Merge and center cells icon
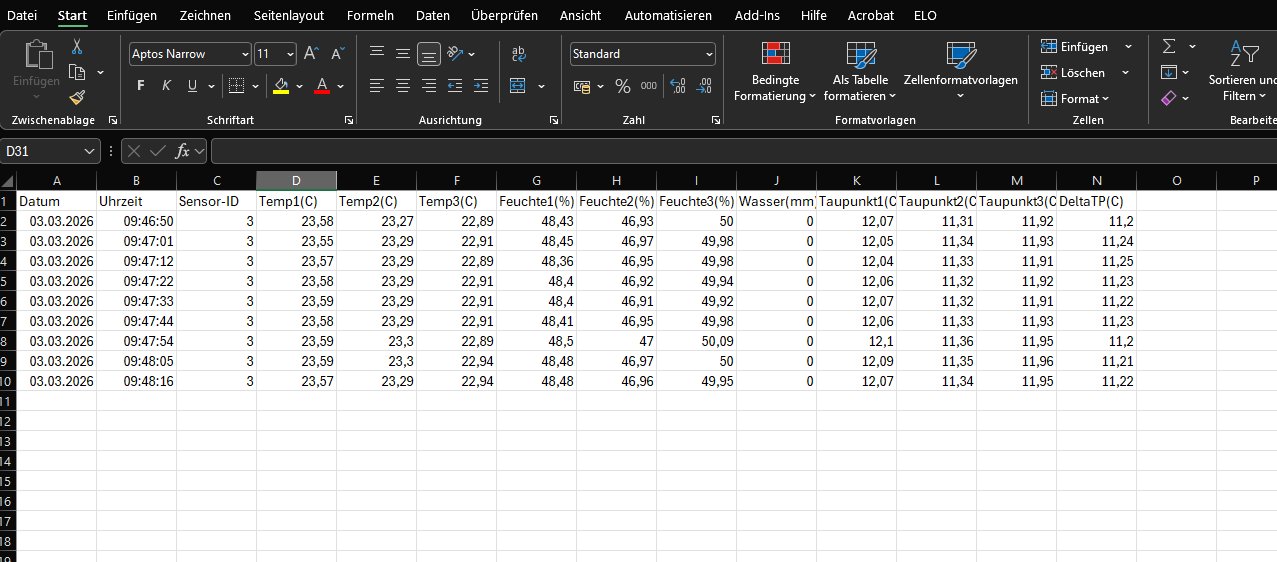Viewport: 1277px width, 562px height. pos(517,86)
